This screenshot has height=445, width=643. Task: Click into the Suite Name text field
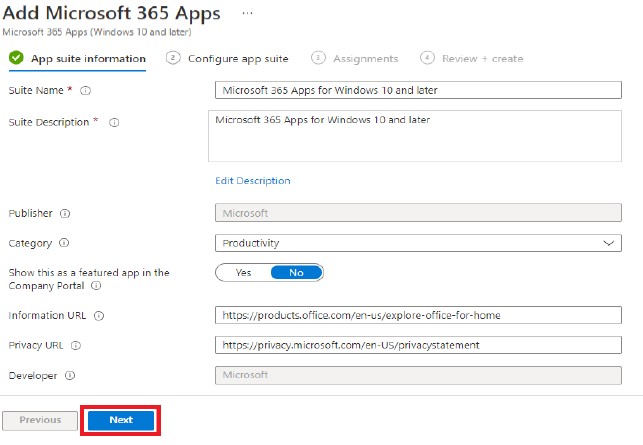(418, 90)
